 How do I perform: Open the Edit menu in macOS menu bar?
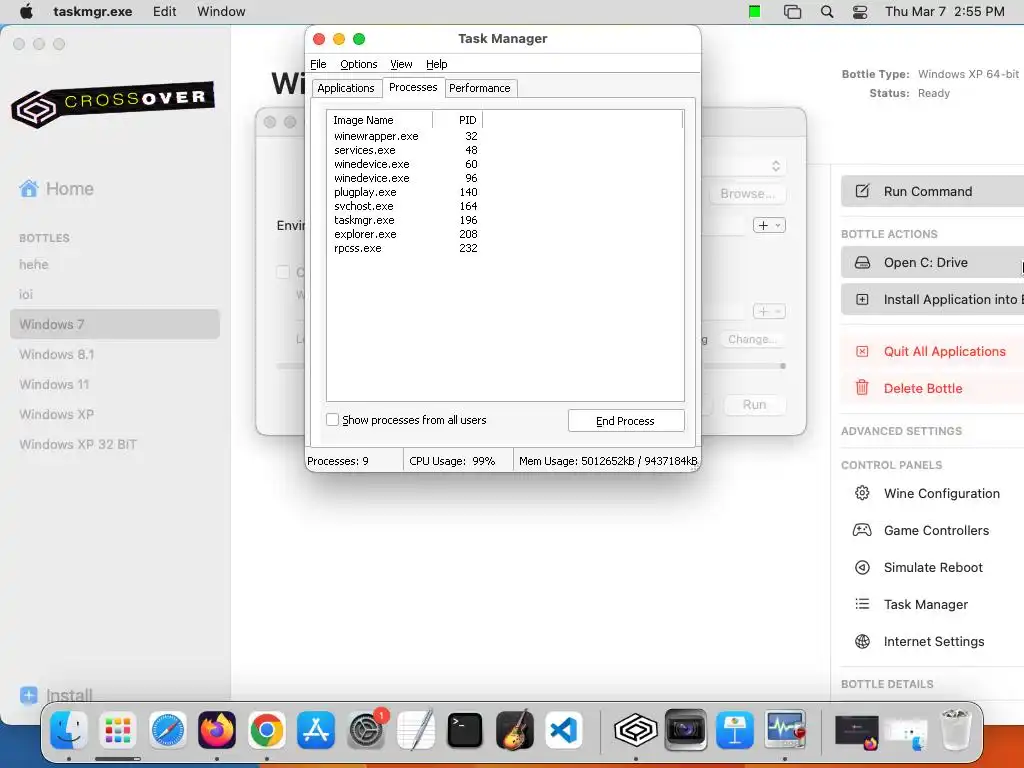pos(165,11)
